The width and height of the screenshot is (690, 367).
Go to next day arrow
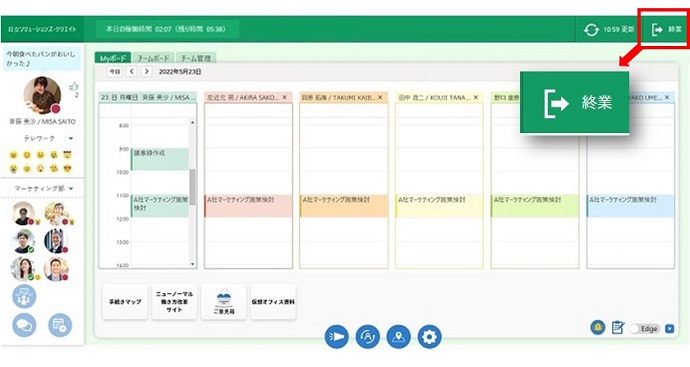point(147,71)
